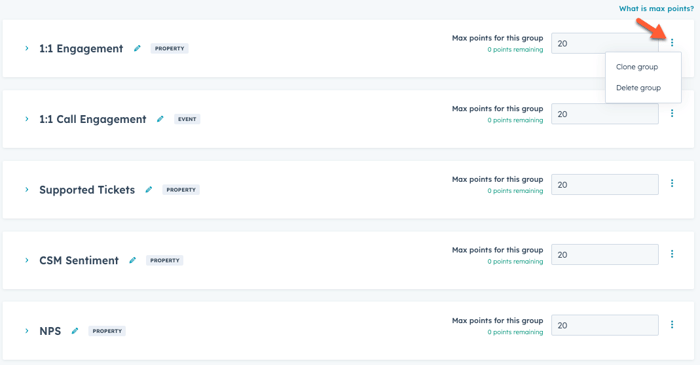This screenshot has width=700, height=365.
Task: Expand the Supported Tickets group
Action: pos(27,190)
